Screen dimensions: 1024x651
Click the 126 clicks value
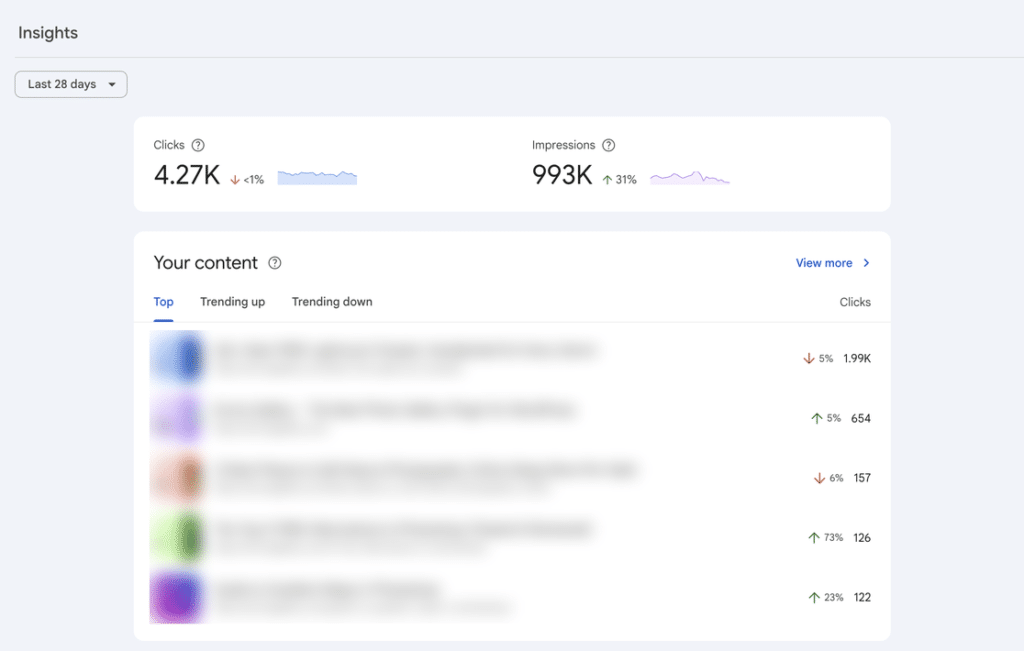point(862,538)
